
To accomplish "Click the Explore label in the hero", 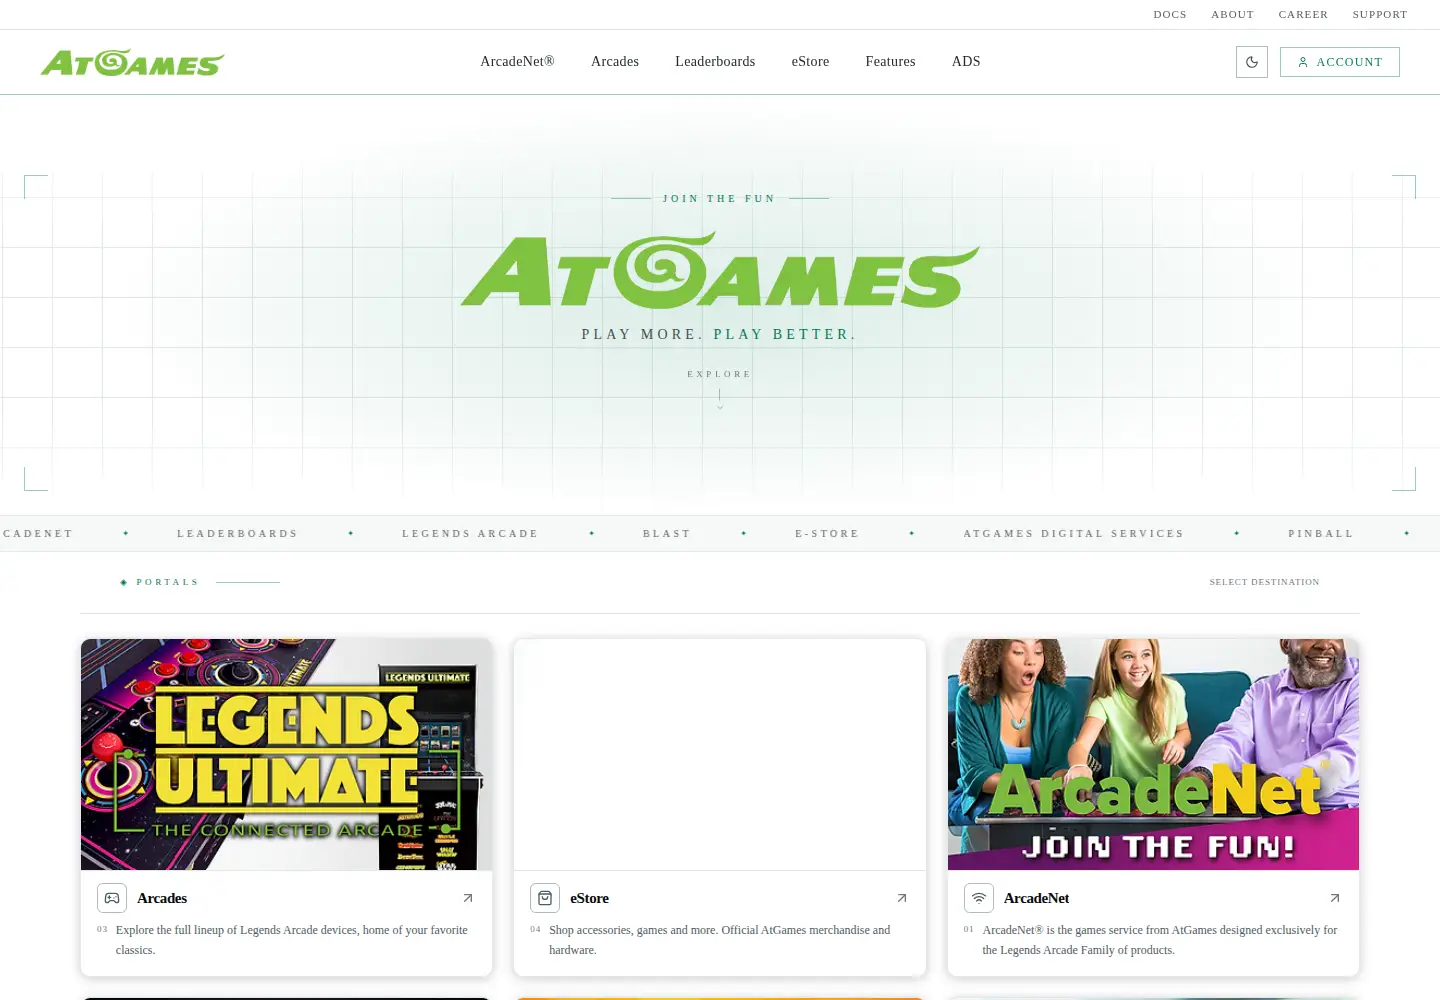I will pos(719,374).
